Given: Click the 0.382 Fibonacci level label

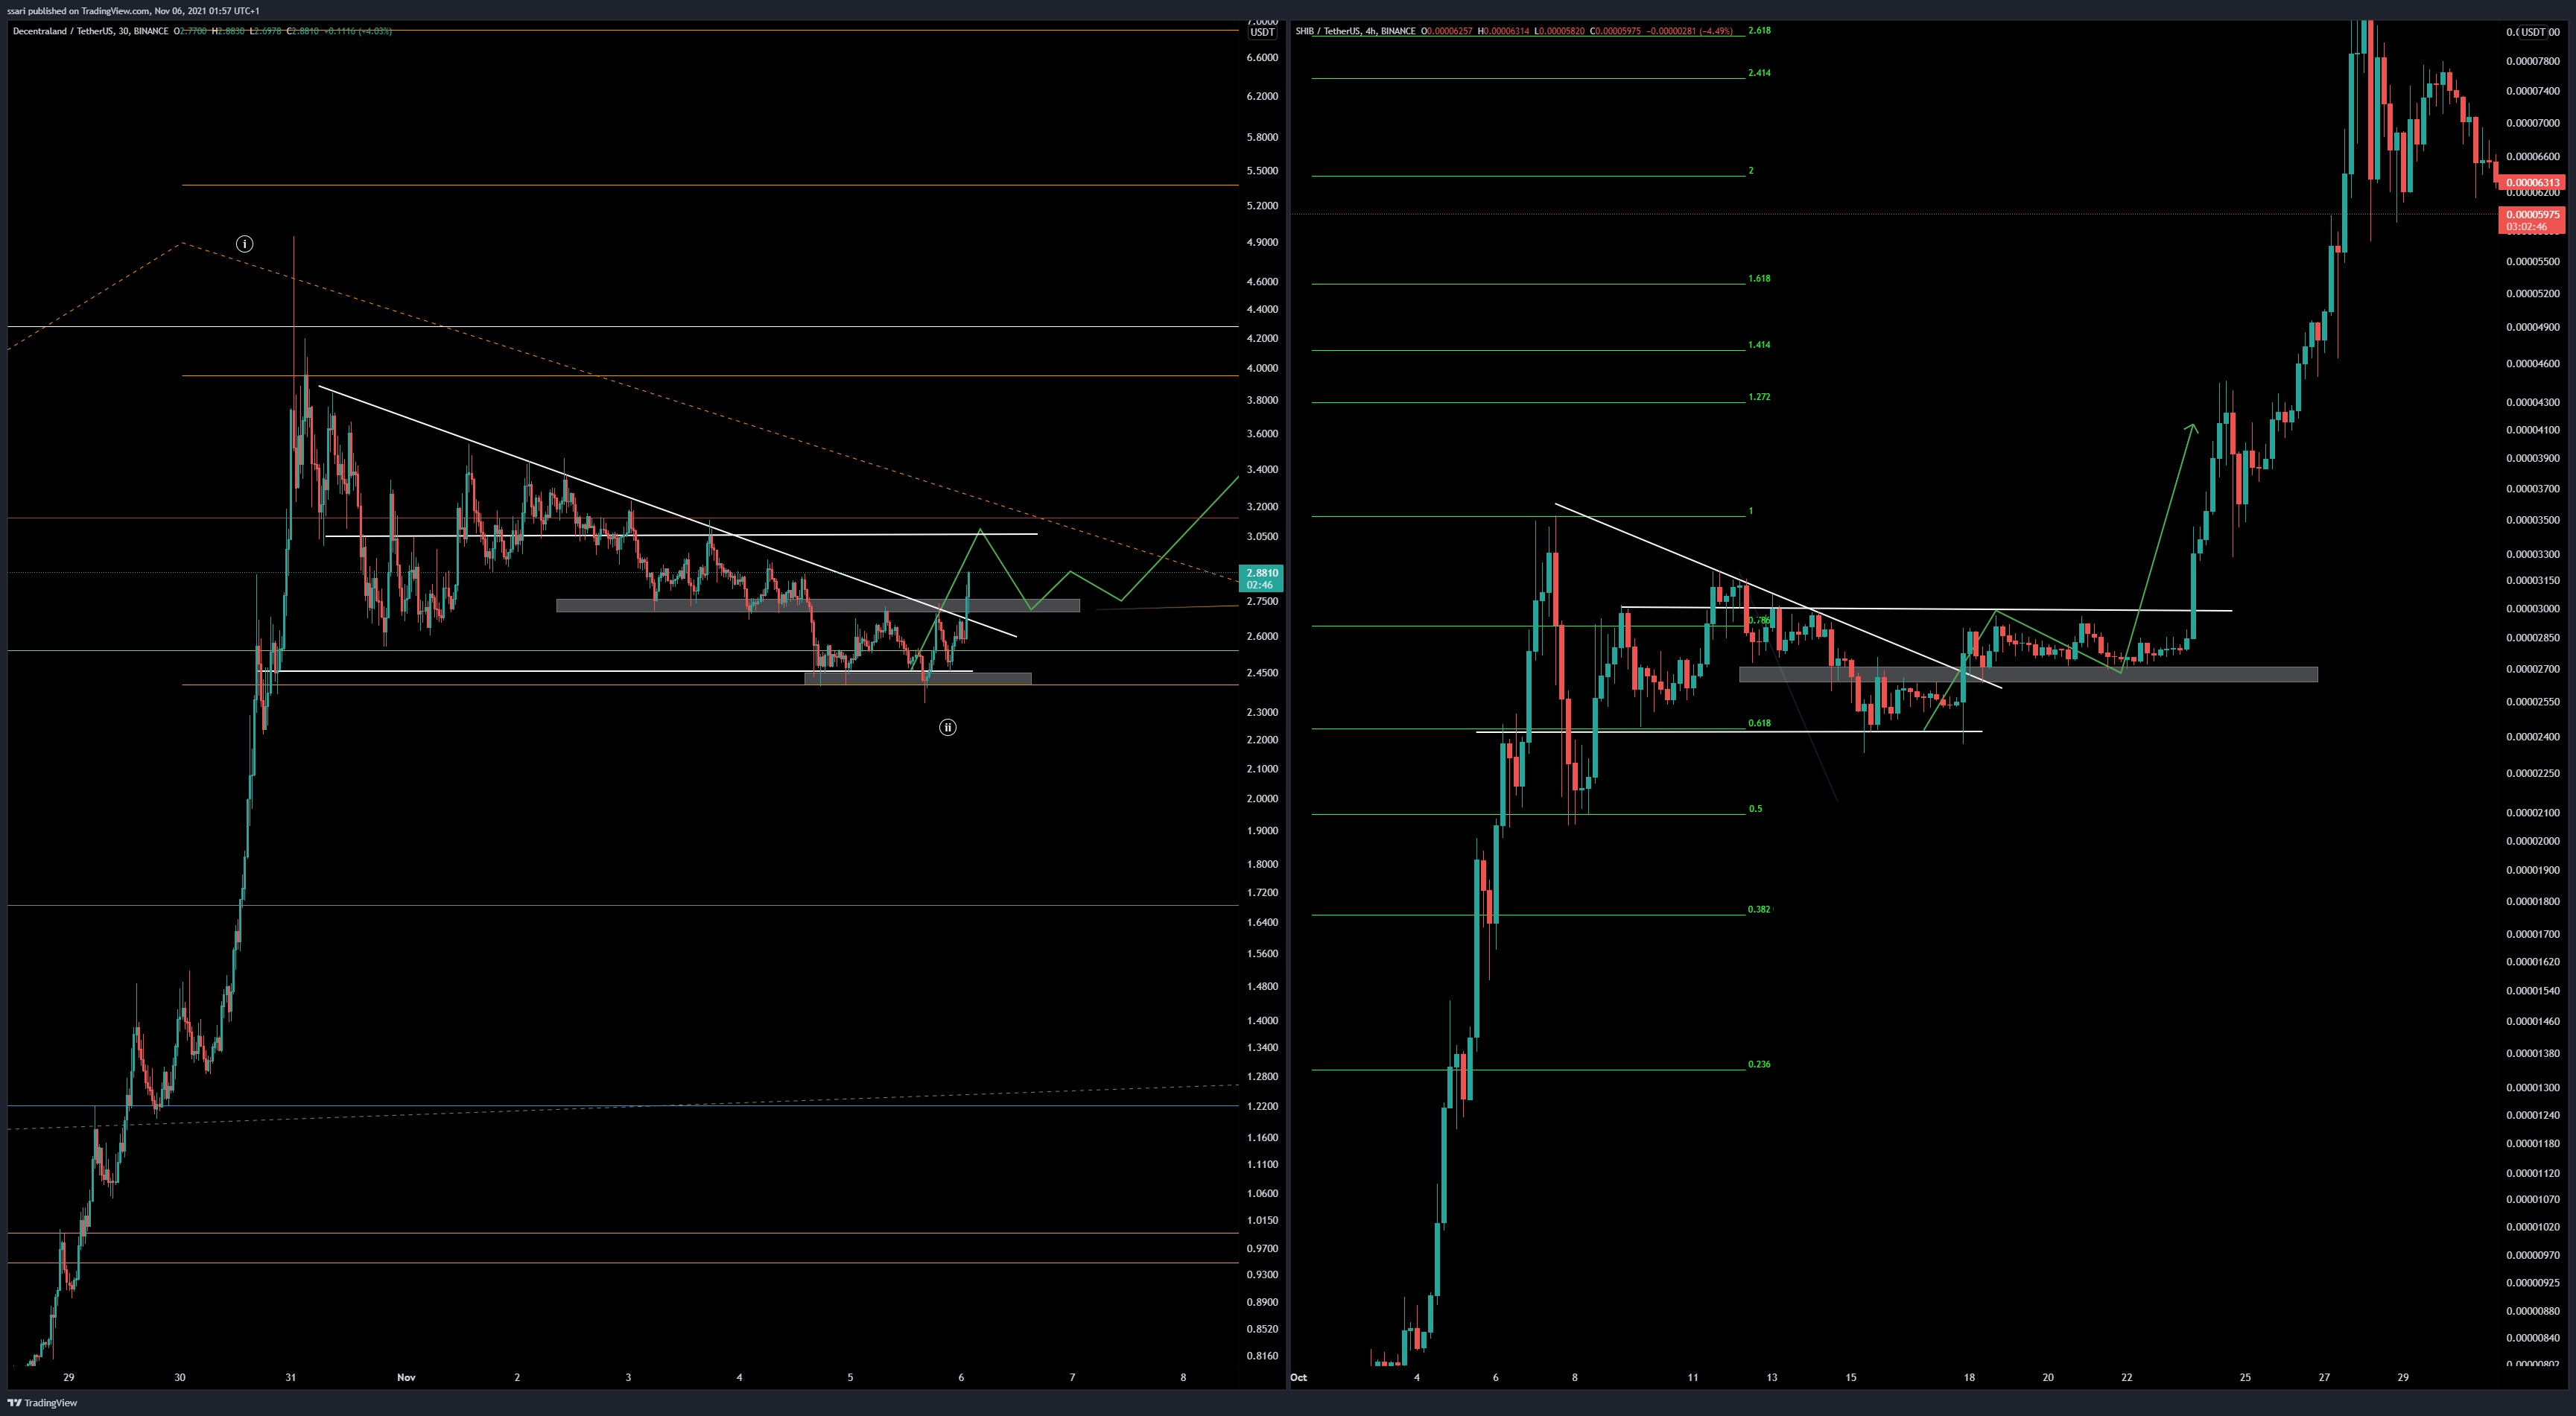Looking at the screenshot, I should pyautogui.click(x=1759, y=910).
